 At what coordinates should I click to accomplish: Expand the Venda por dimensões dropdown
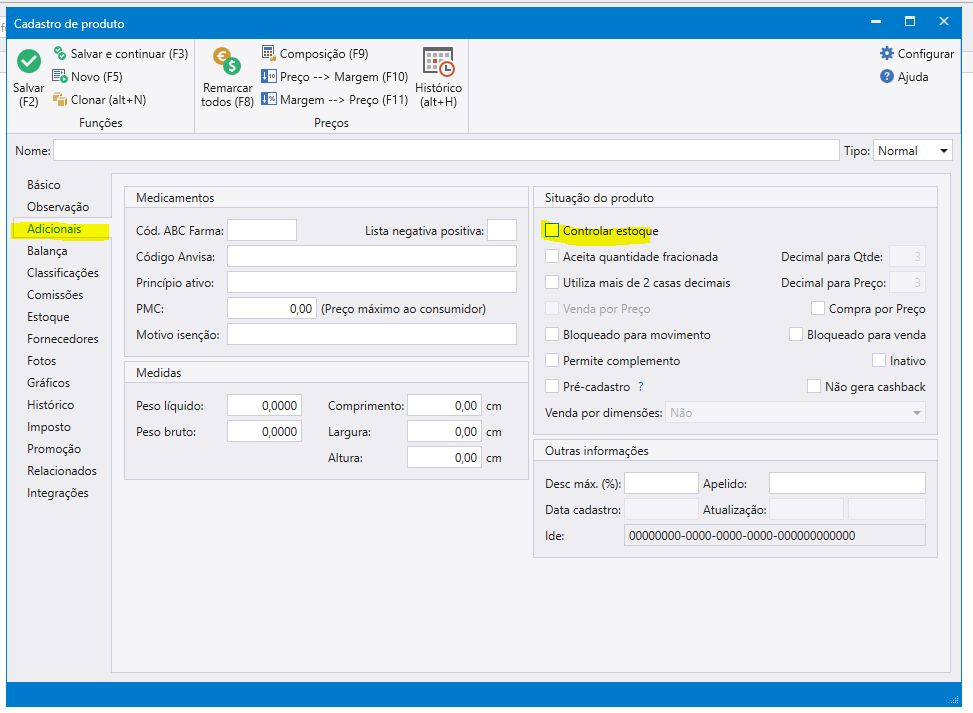tap(916, 412)
